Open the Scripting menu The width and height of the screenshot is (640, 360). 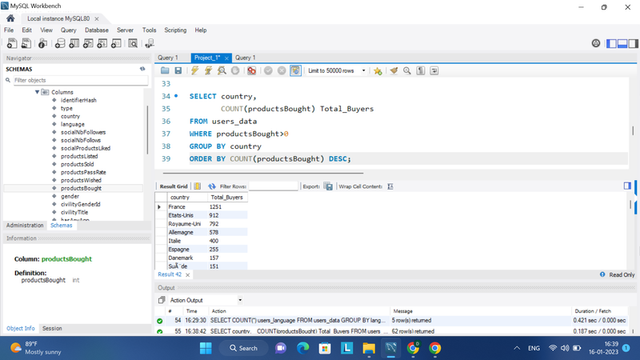coord(176,30)
